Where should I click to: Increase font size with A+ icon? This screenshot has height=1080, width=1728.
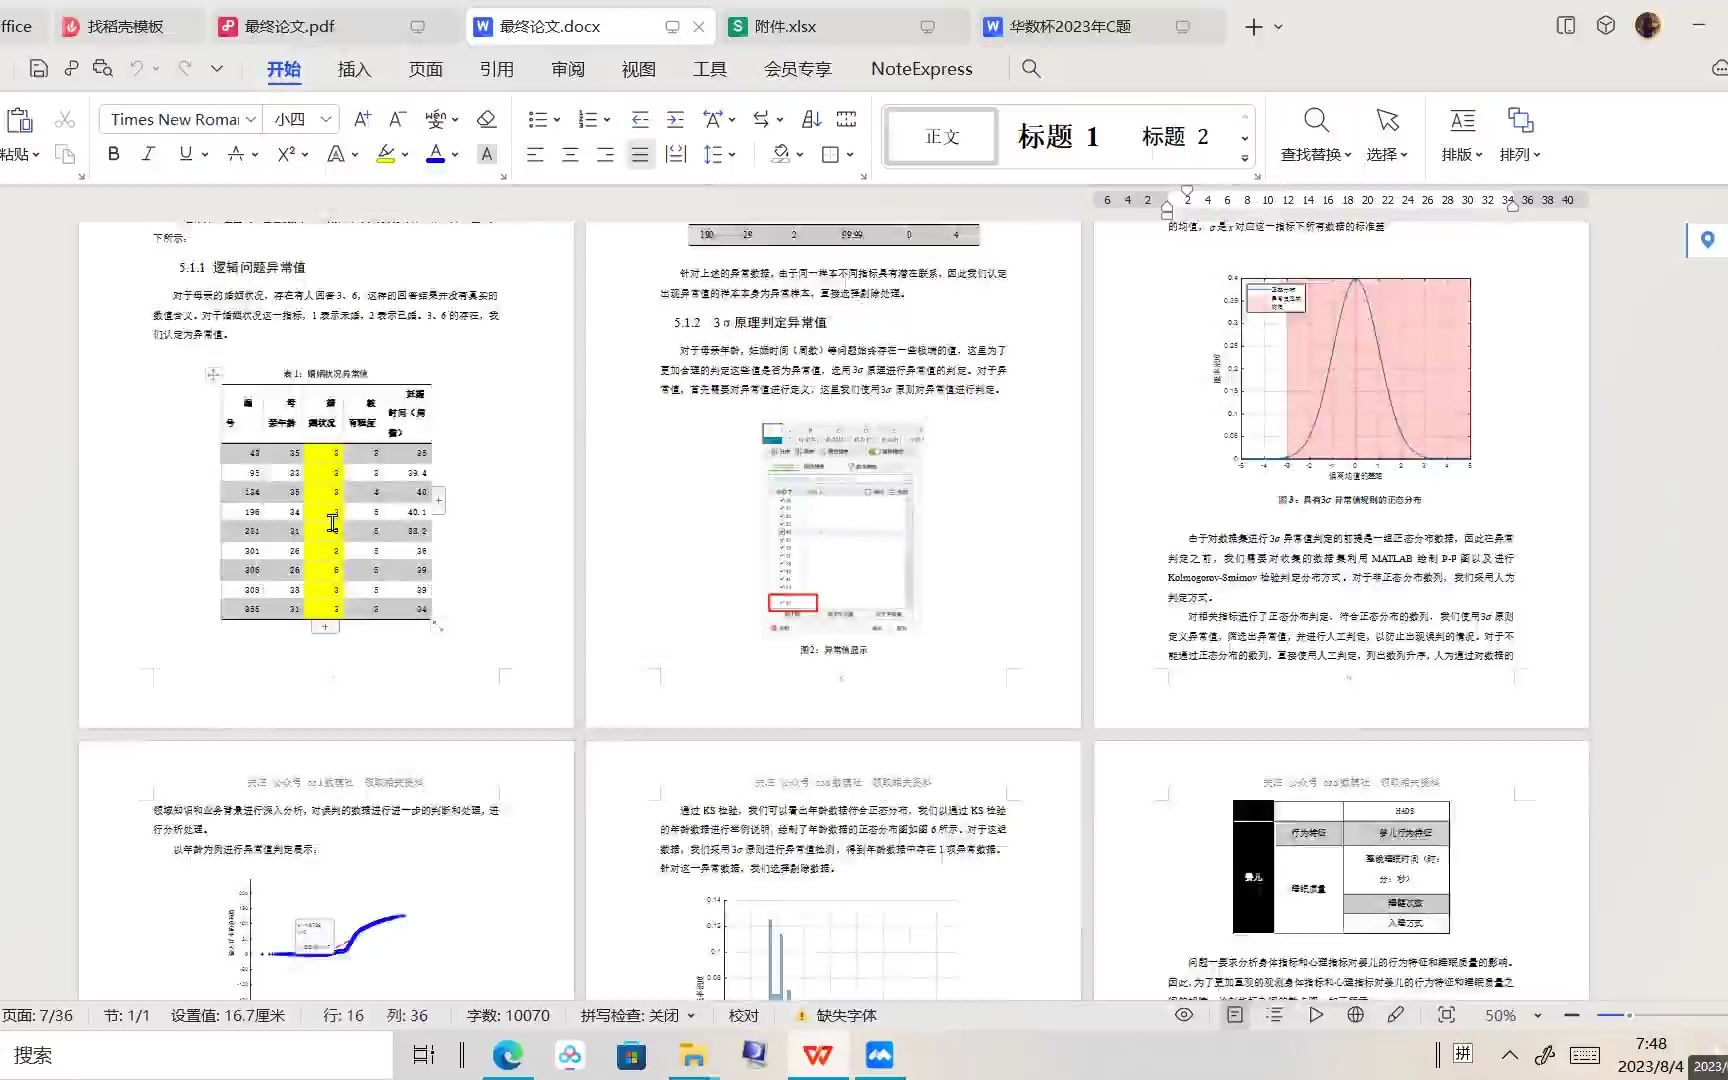coord(362,119)
